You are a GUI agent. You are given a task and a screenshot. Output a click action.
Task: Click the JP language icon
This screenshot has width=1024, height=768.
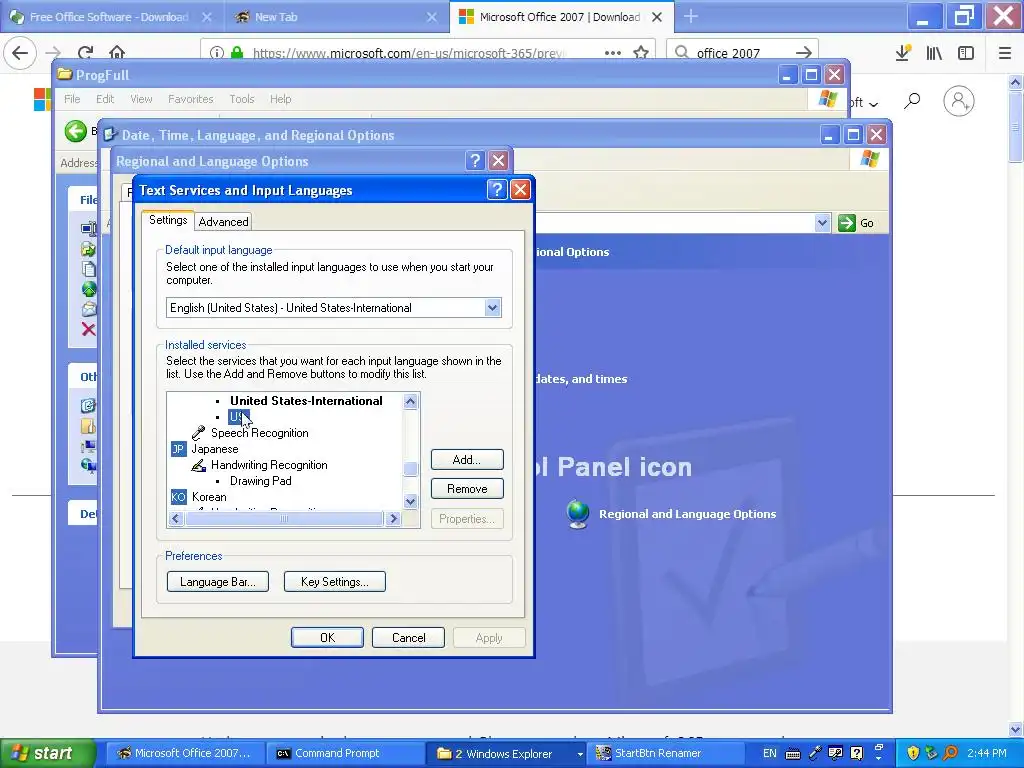pyautogui.click(x=178, y=449)
